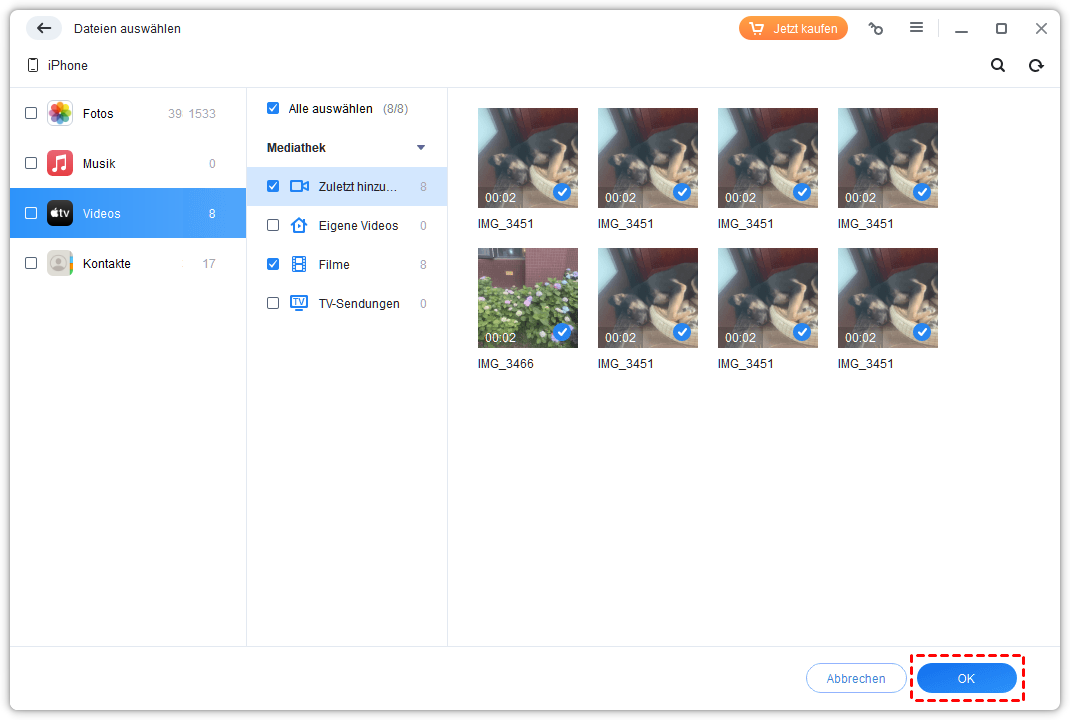Click the iPhone device label
Screen dimensions: 1070x720
[68, 66]
